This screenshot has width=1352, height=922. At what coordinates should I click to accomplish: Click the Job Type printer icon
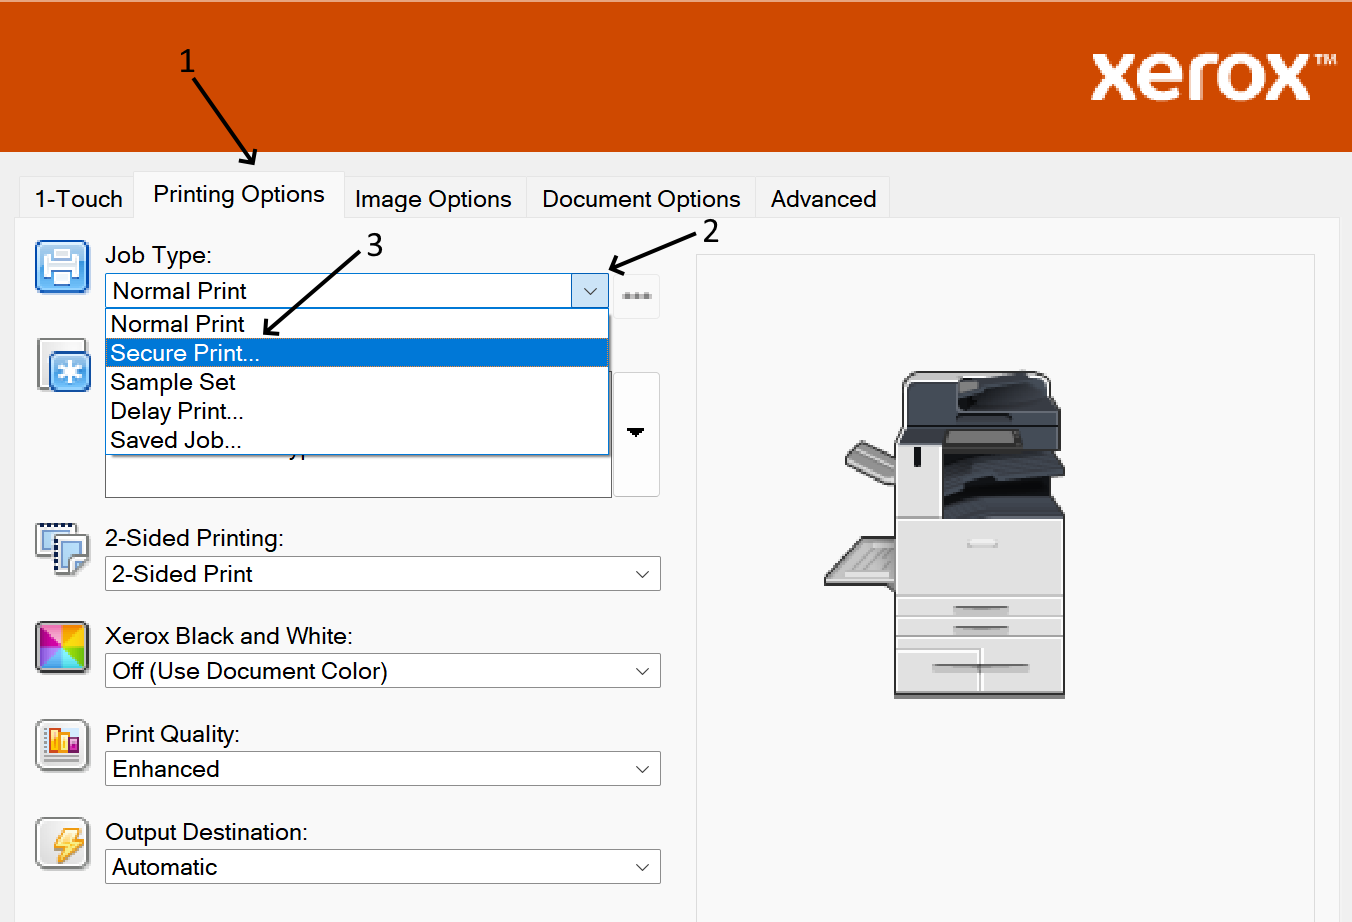click(x=62, y=267)
